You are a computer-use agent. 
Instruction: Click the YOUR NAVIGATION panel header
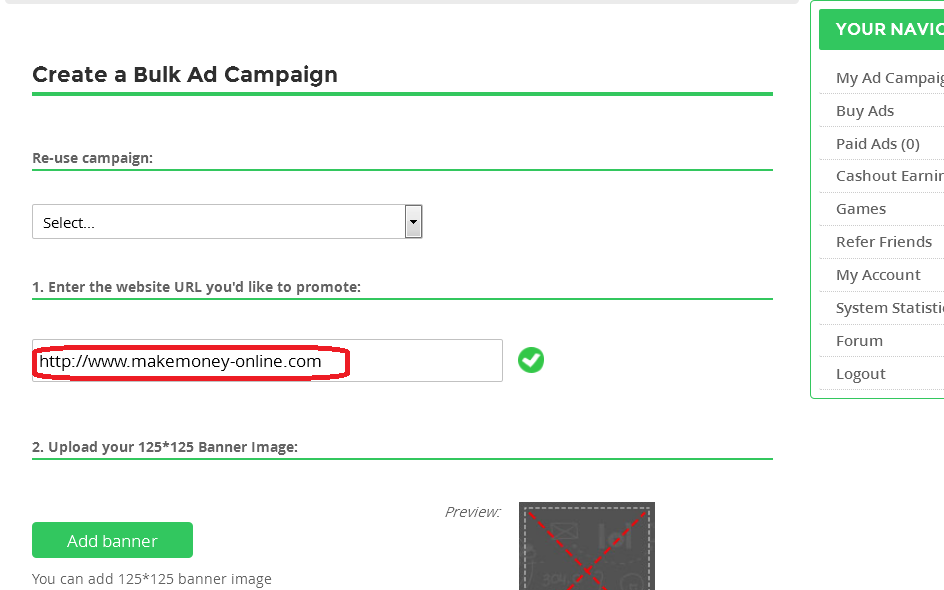pos(884,29)
